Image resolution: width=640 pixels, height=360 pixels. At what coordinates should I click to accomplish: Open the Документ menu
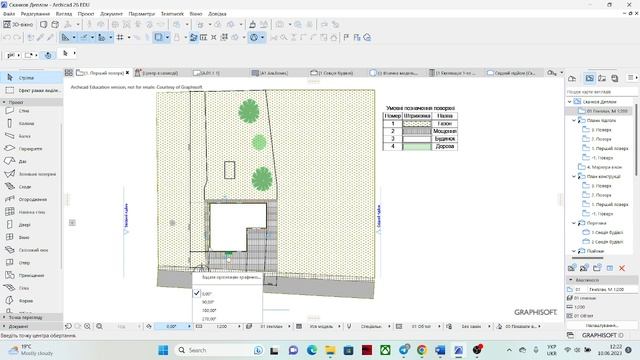click(111, 13)
